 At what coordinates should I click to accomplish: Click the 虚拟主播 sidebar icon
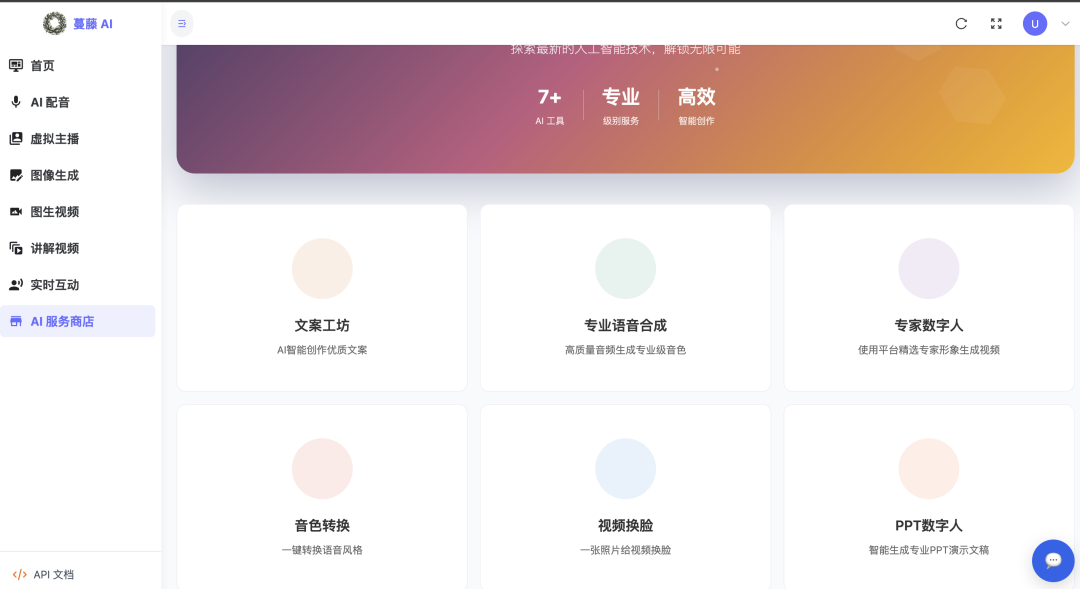click(x=16, y=138)
